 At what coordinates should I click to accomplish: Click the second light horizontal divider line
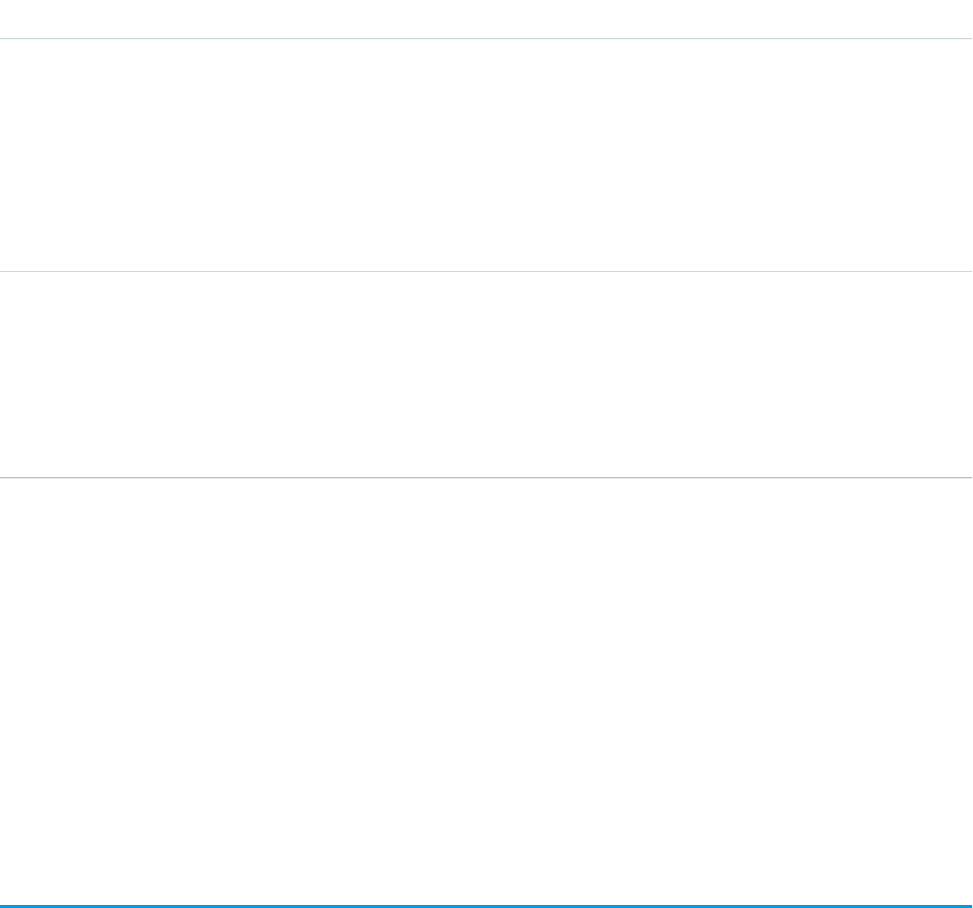click(486, 271)
